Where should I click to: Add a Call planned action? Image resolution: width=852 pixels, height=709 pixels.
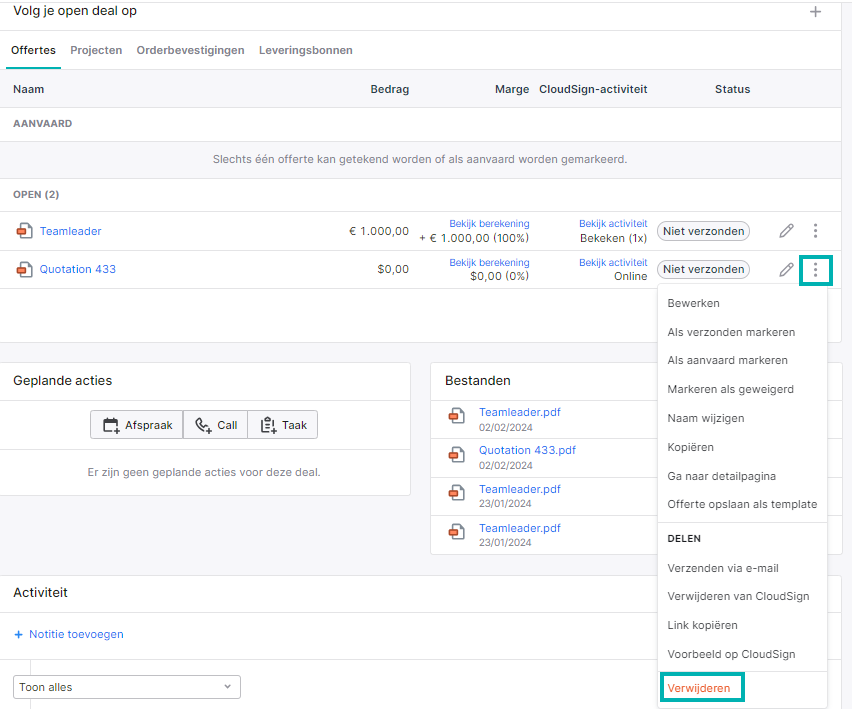pyautogui.click(x=216, y=425)
